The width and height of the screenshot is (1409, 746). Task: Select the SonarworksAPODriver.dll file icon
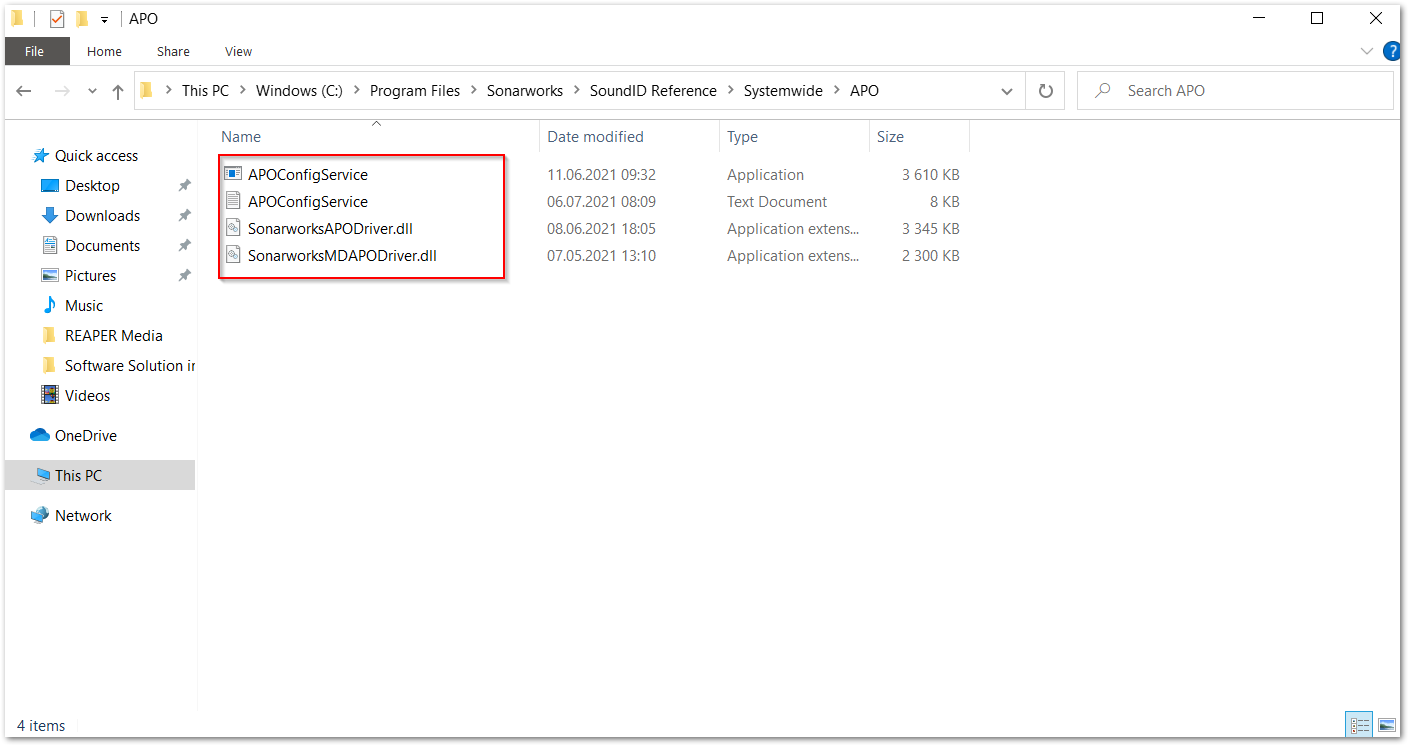pos(233,229)
